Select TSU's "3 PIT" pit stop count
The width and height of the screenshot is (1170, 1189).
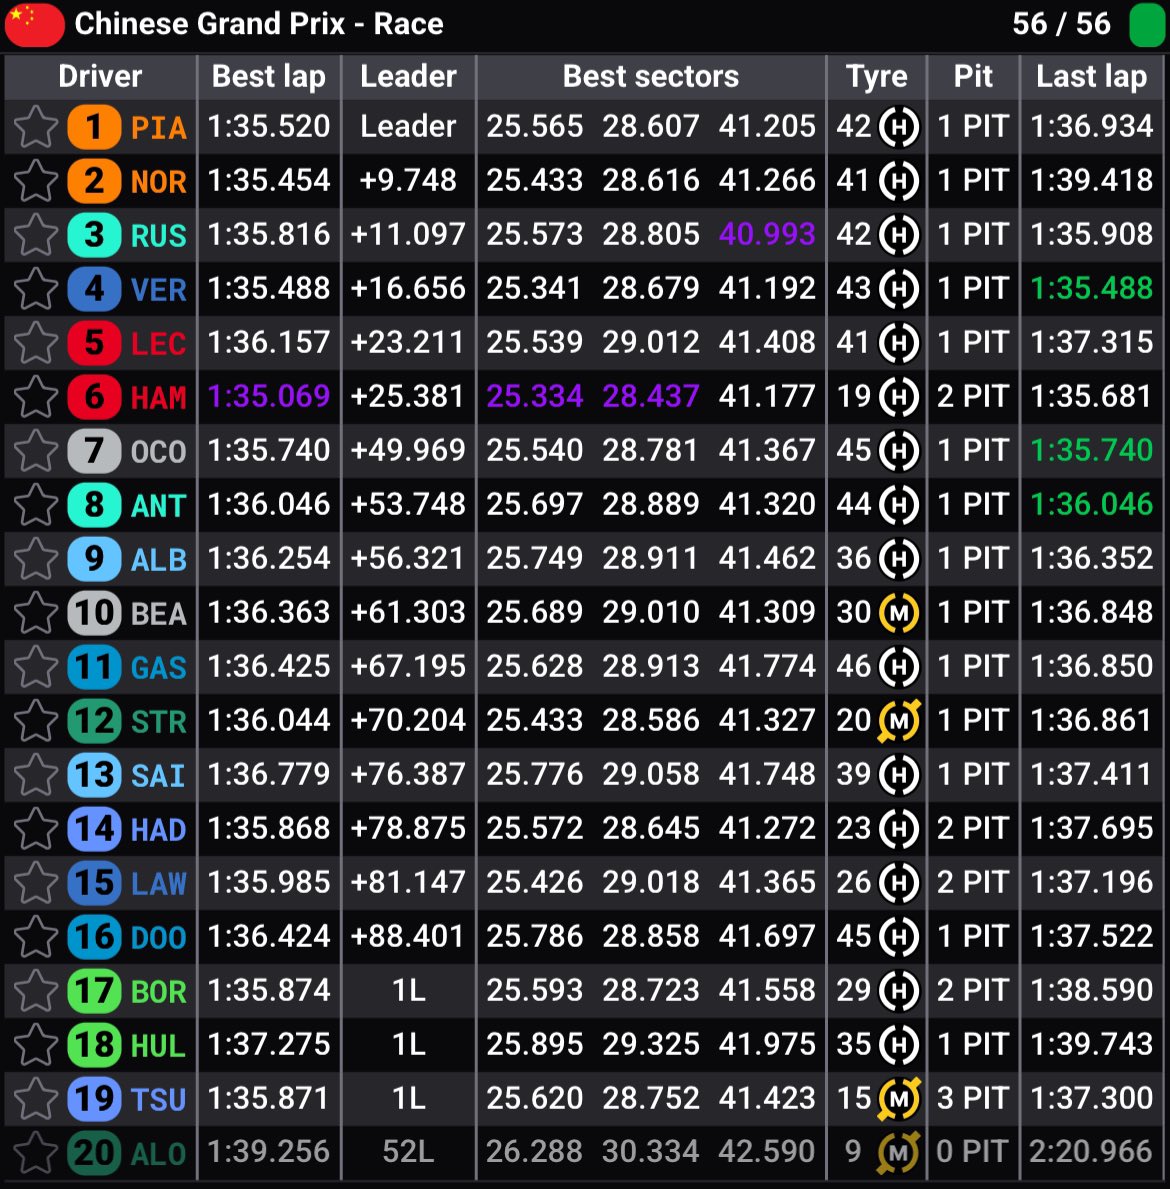coord(973,1099)
